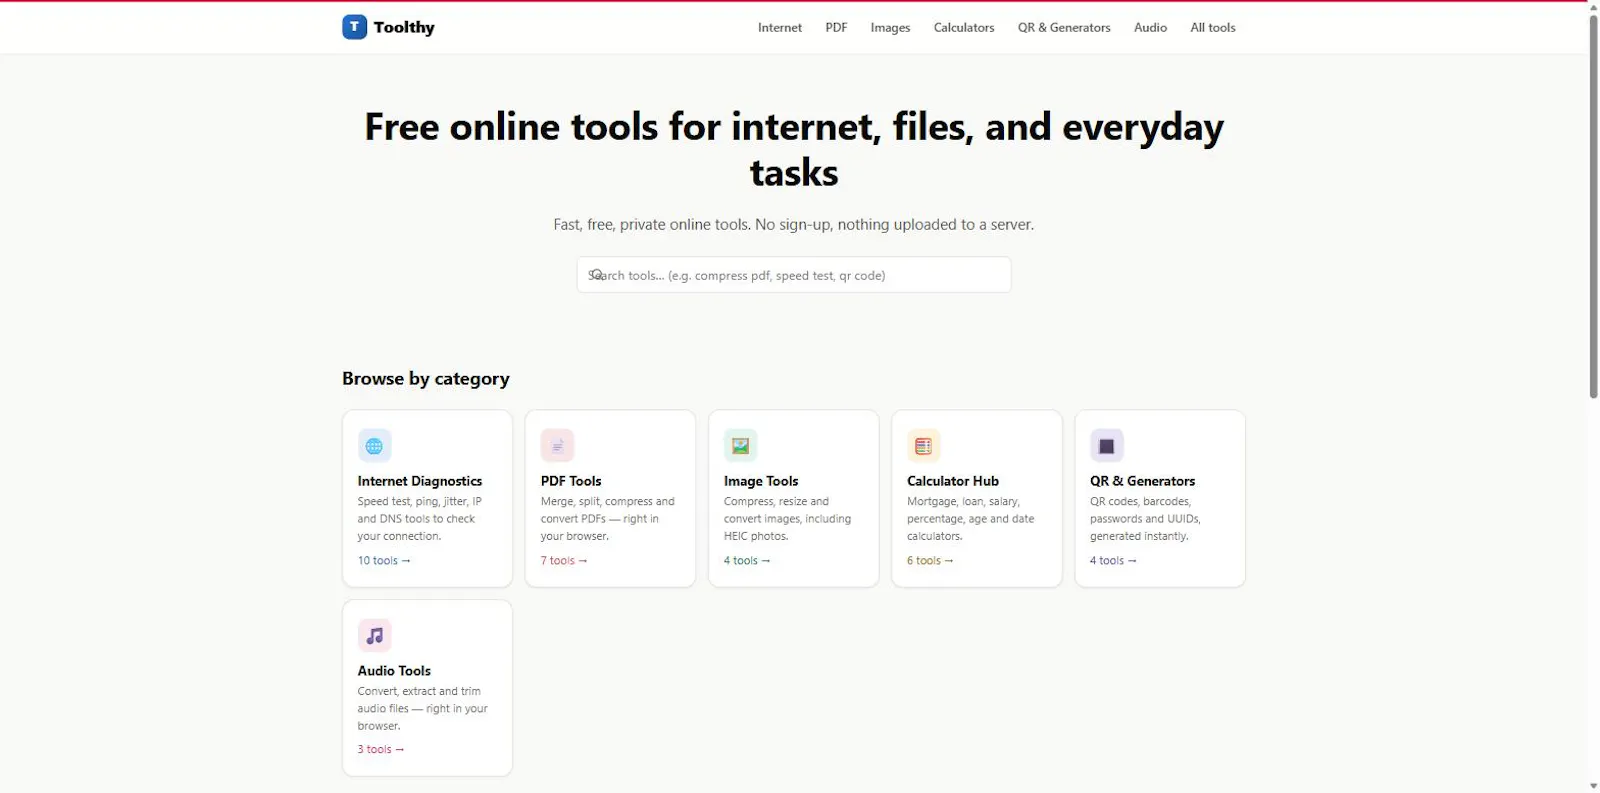Open the Internet Diagnostics card title
The width and height of the screenshot is (1600, 793).
point(420,481)
